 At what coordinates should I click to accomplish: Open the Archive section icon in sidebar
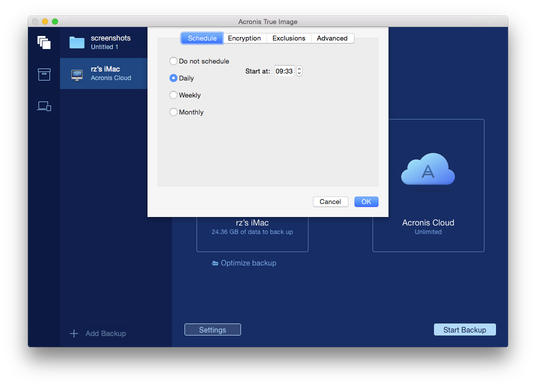pos(44,74)
